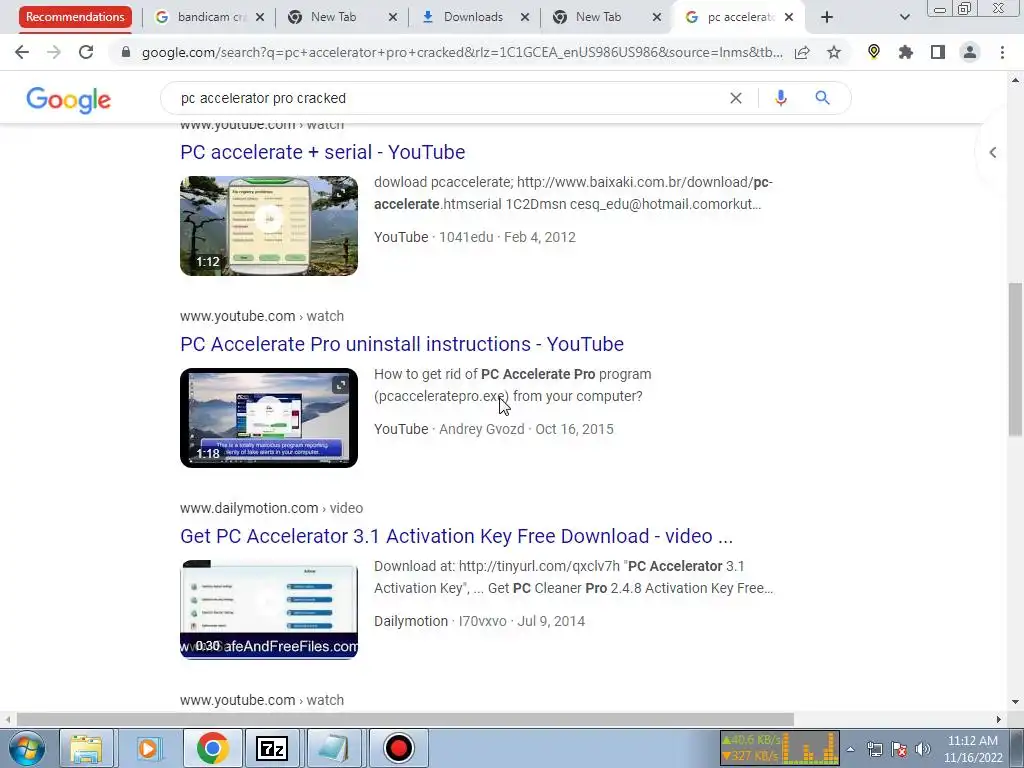Click the horizontal scrollbar thumb

tap(405, 720)
